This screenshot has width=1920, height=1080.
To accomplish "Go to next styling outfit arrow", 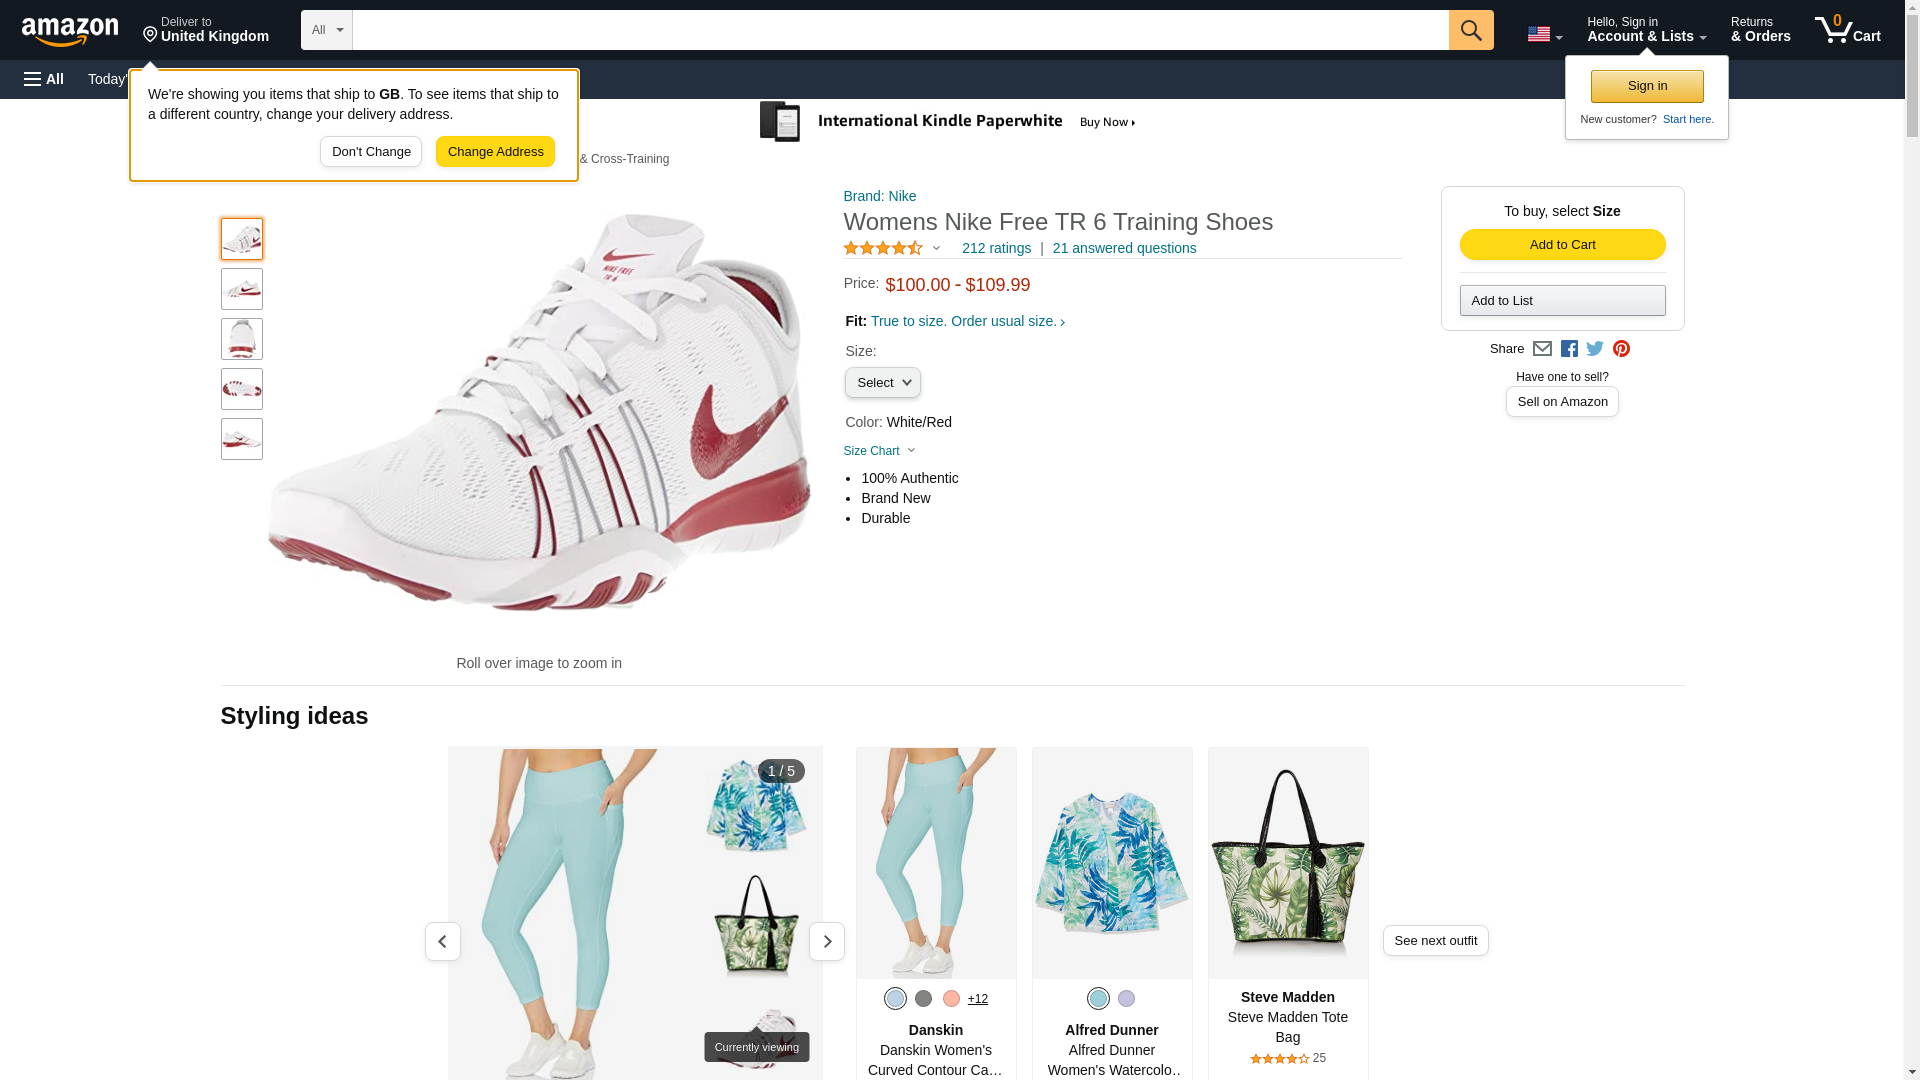I will pyautogui.click(x=826, y=941).
